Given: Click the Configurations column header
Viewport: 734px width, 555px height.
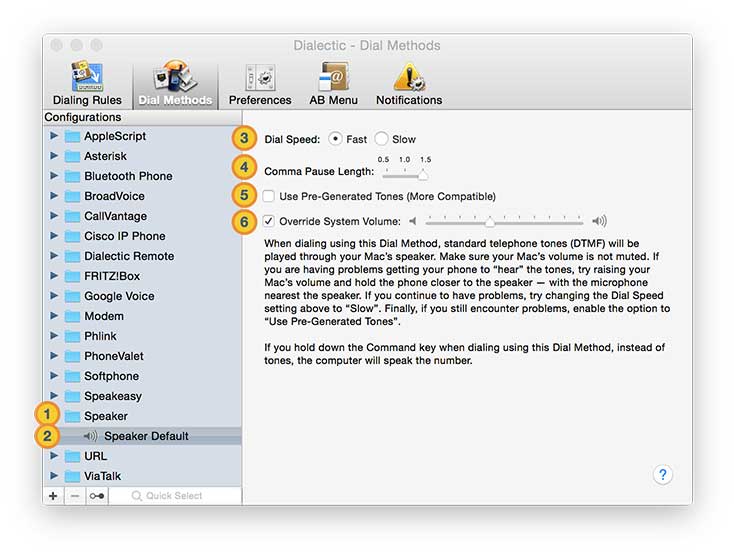Looking at the screenshot, I should pyautogui.click(x=142, y=117).
